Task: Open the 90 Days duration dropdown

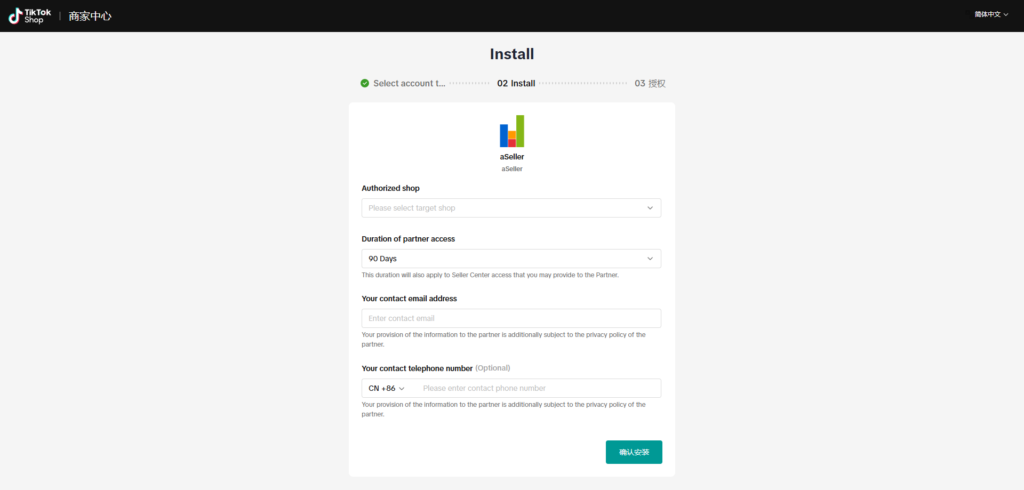Action: 511,259
